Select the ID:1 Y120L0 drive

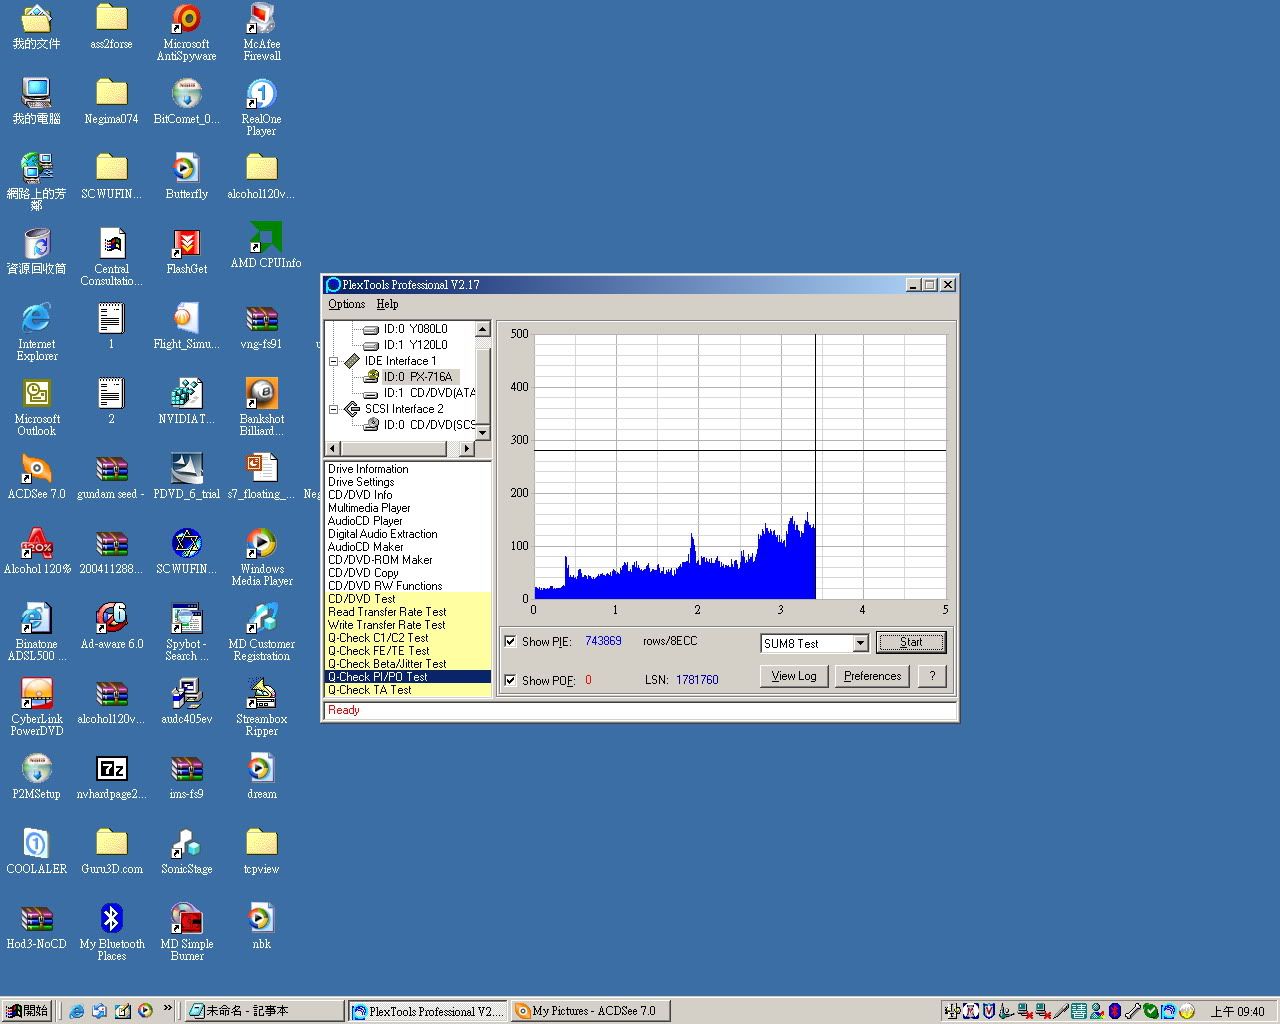[415, 345]
